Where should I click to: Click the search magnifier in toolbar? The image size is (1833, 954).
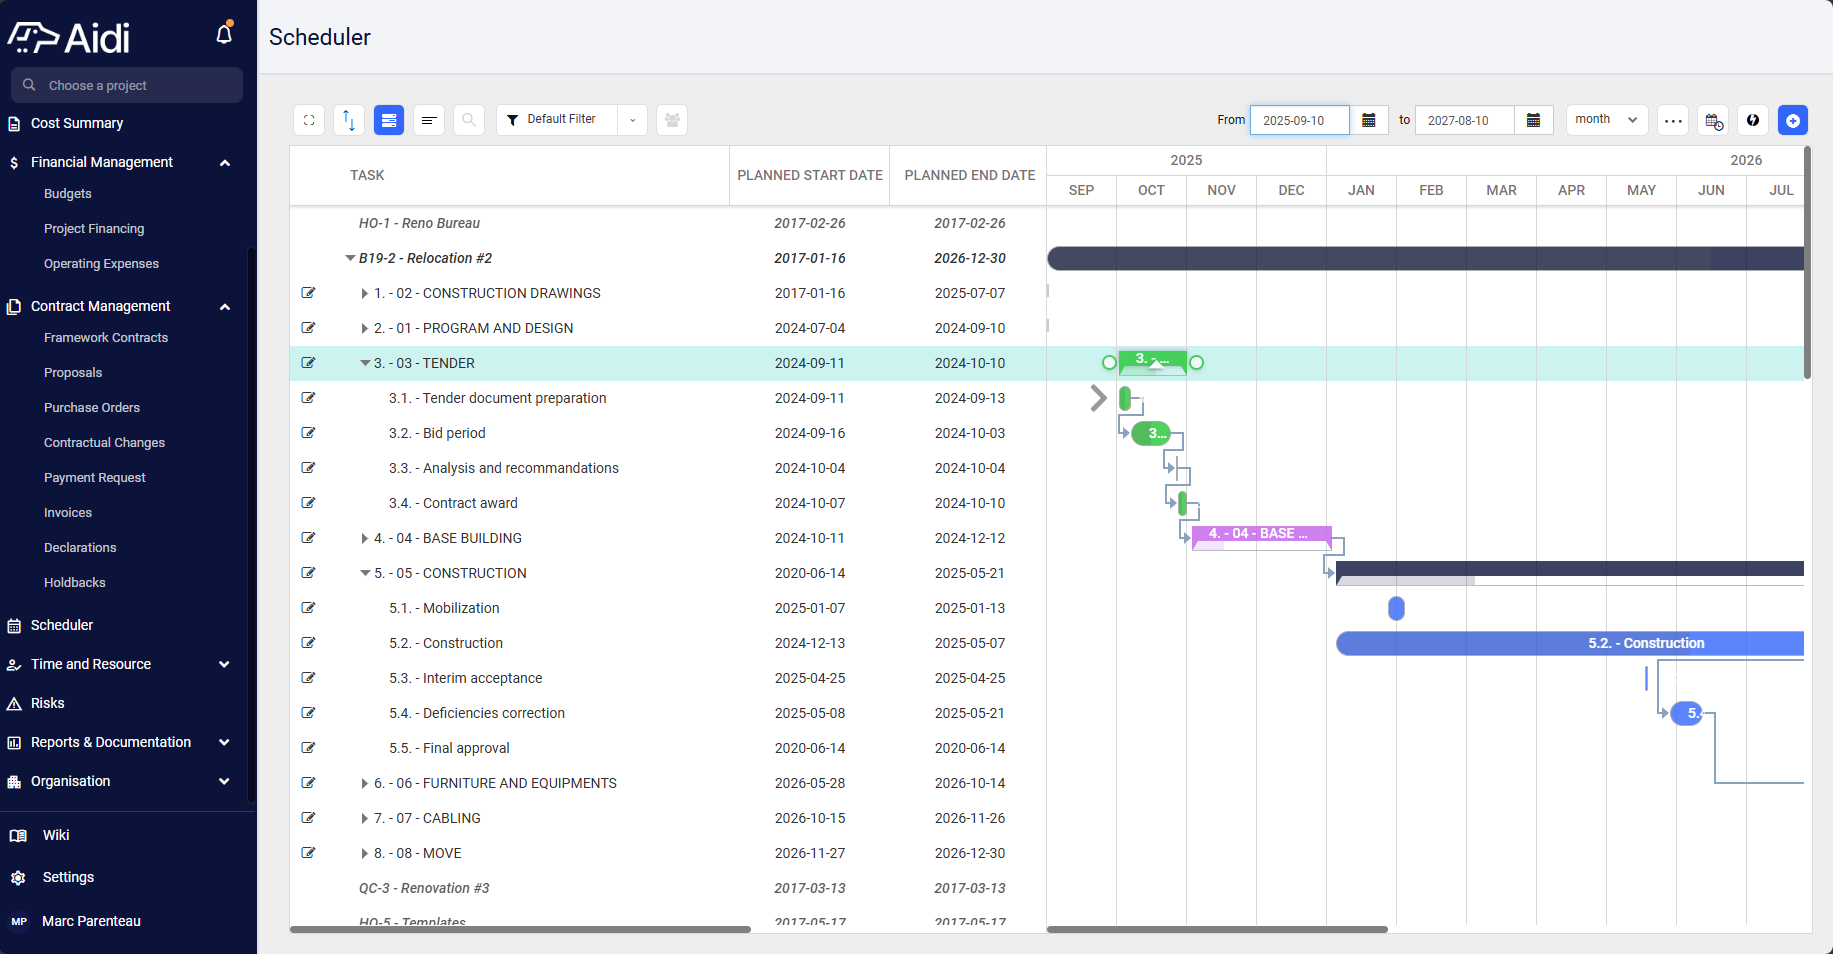pyautogui.click(x=469, y=120)
